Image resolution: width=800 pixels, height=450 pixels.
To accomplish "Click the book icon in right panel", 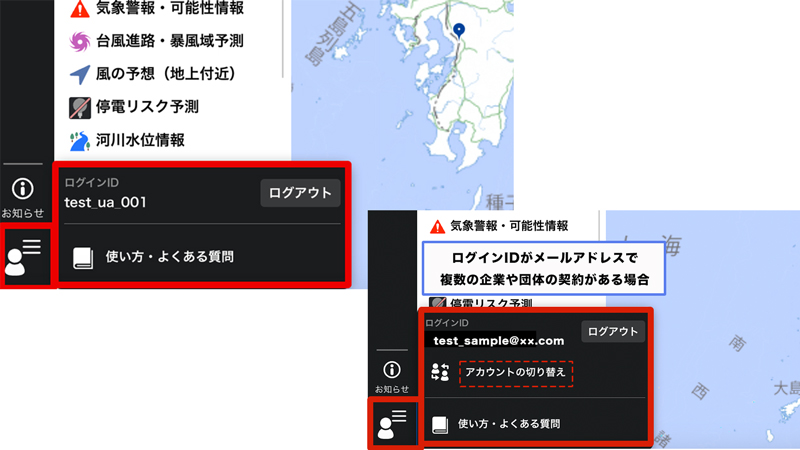I will point(440,424).
